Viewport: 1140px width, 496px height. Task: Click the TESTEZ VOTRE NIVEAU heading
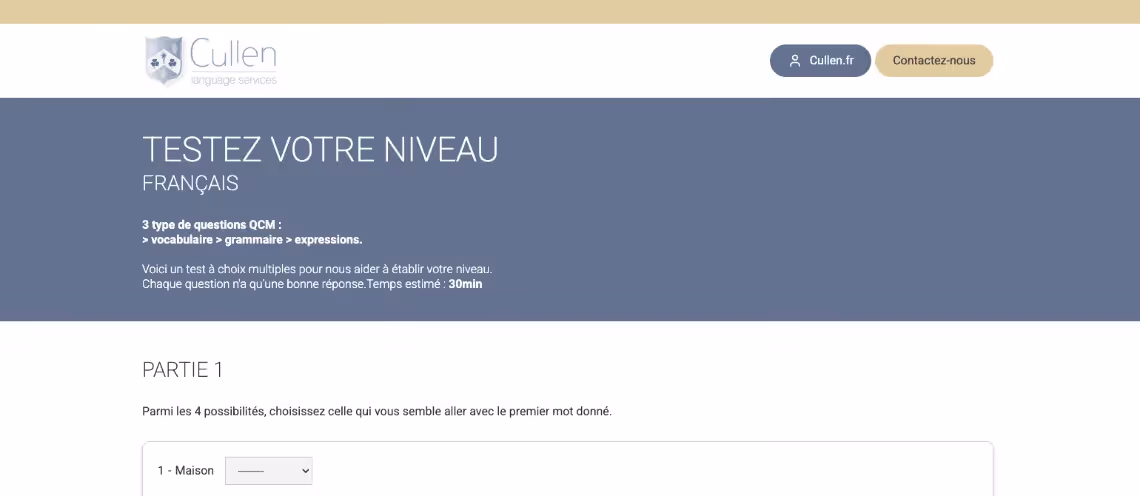click(x=320, y=150)
